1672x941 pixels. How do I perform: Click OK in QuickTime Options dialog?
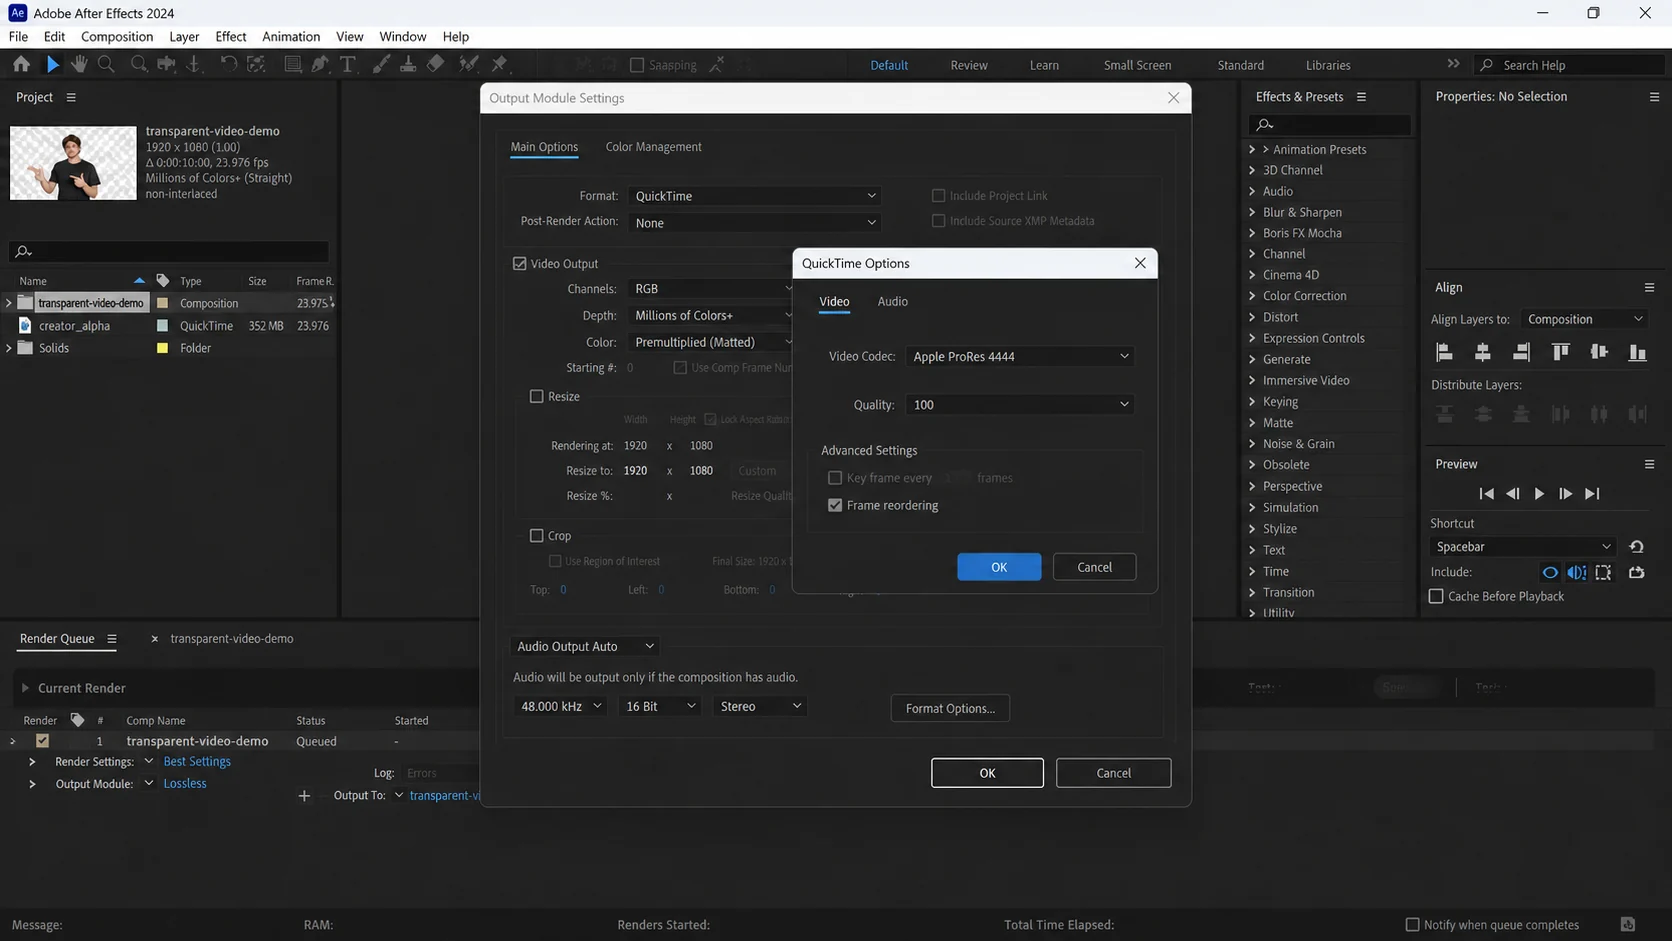pos(999,567)
